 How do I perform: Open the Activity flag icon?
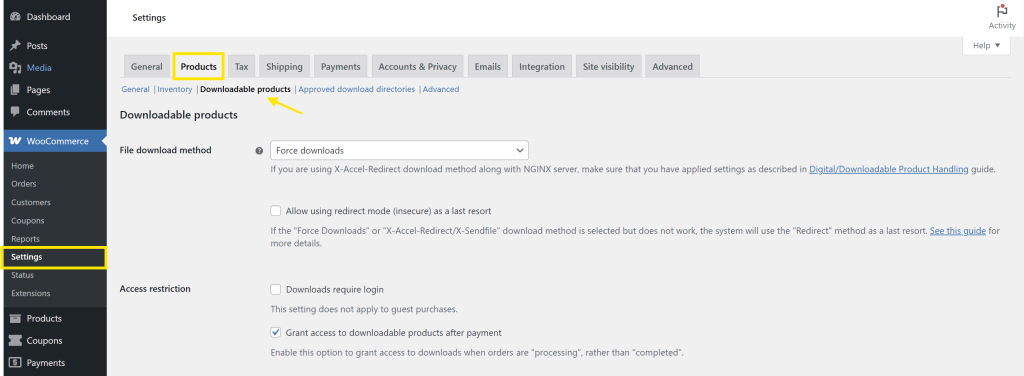pos(1002,12)
